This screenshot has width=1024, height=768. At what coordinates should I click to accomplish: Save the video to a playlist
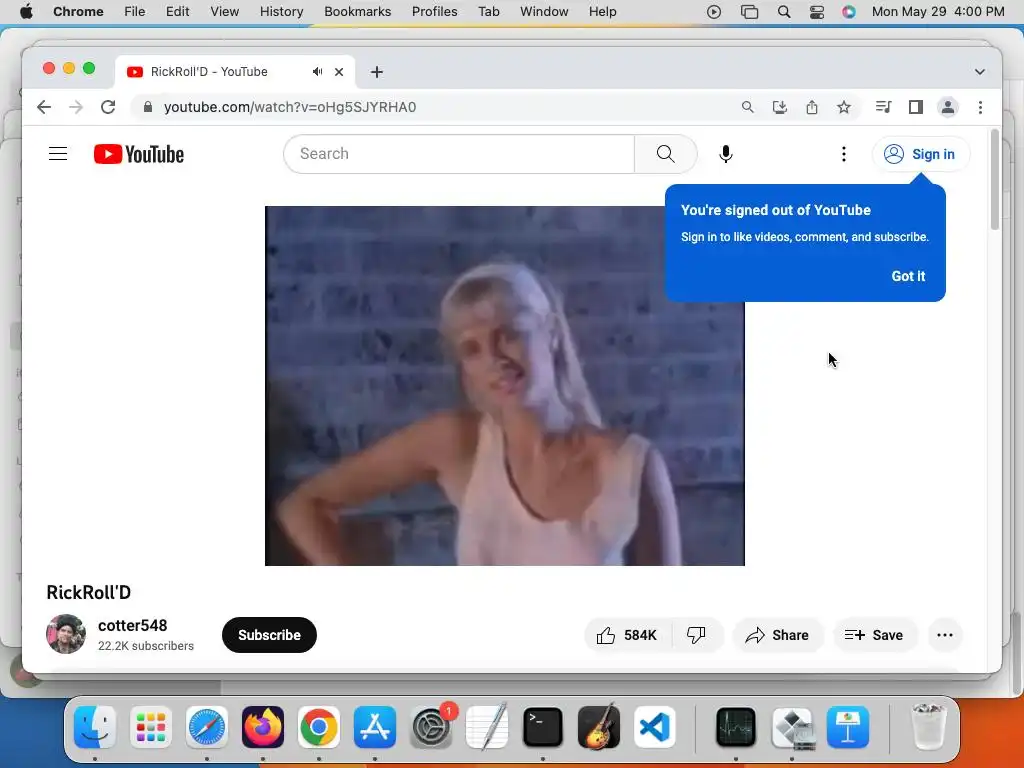click(x=874, y=635)
